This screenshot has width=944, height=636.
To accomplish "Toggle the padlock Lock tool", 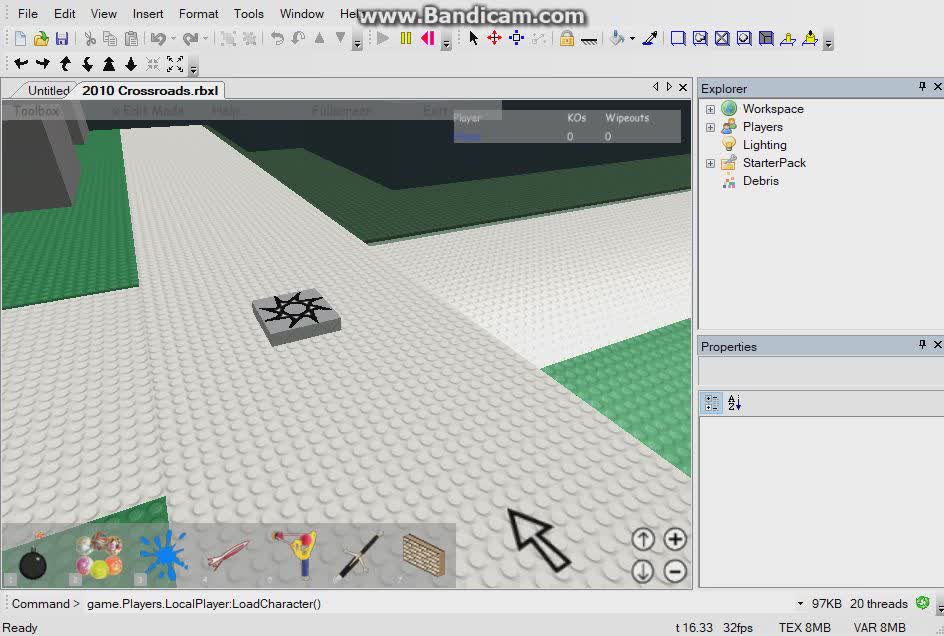I will pos(567,39).
